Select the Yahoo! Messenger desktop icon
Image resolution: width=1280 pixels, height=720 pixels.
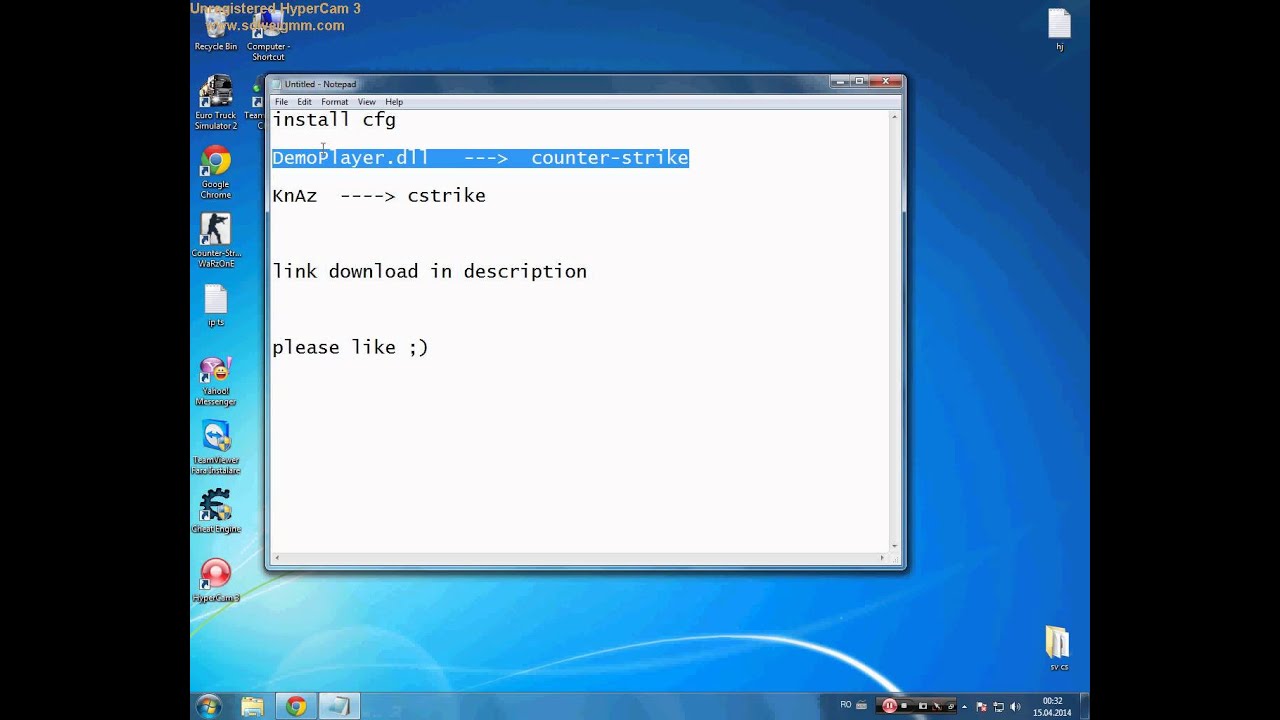tap(216, 381)
